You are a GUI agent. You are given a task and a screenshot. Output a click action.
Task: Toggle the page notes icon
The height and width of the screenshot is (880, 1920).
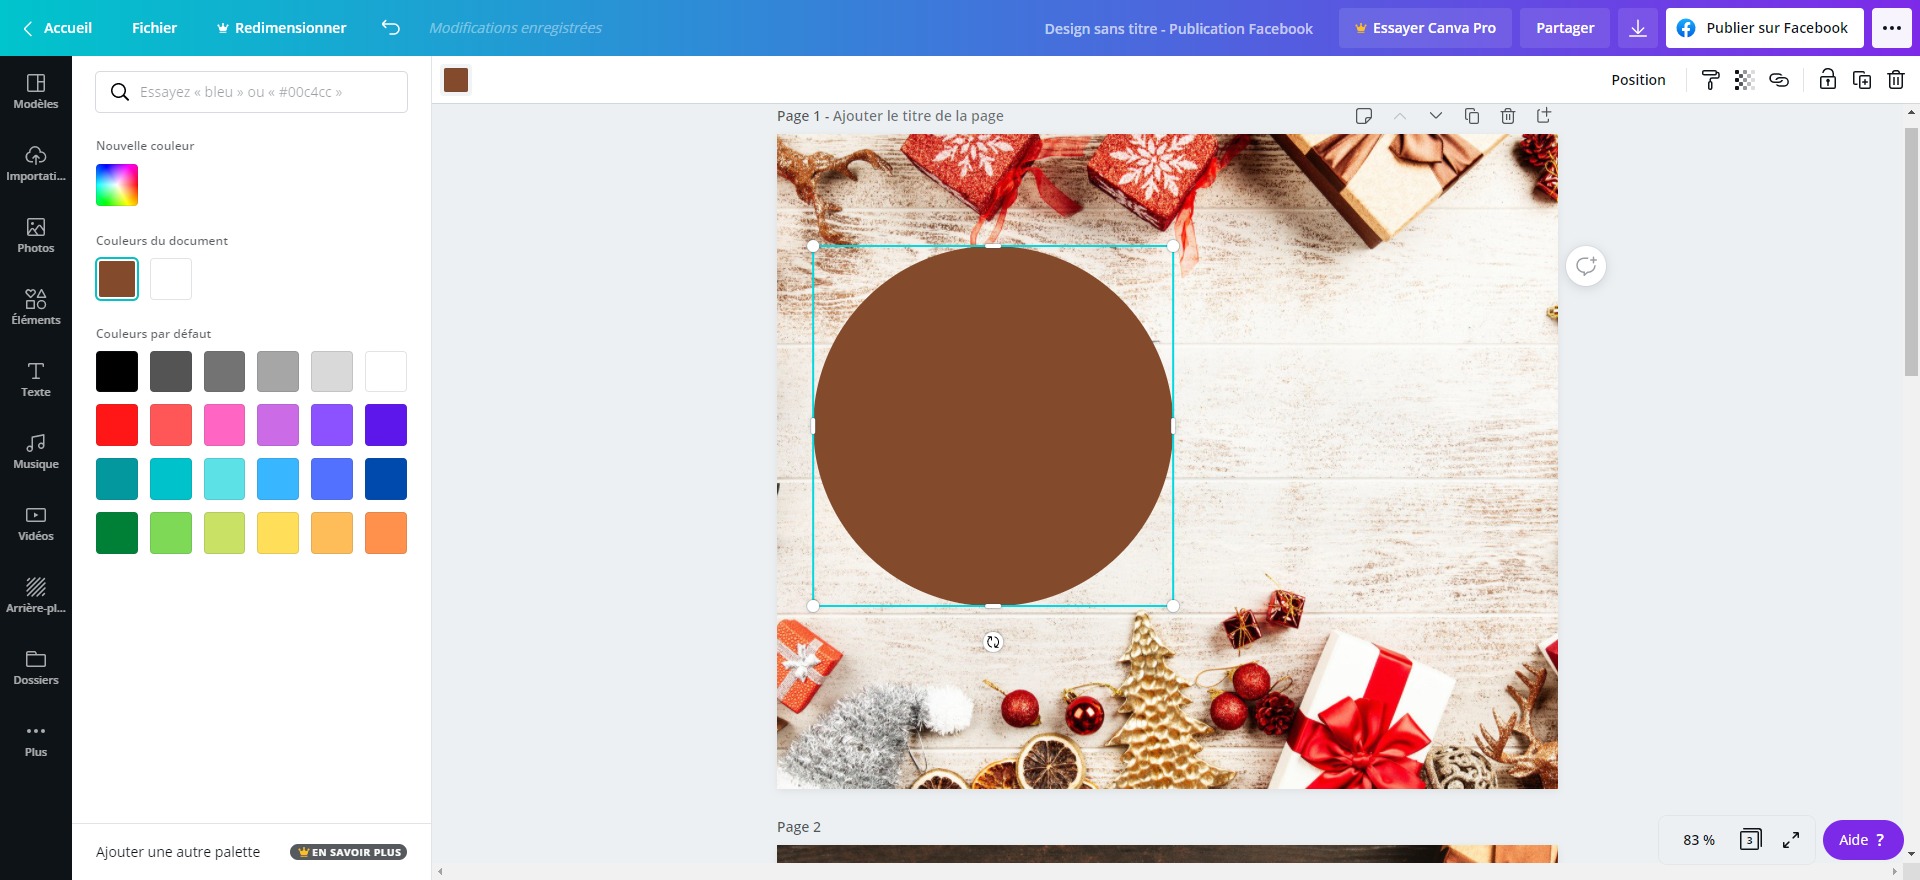[x=1363, y=116]
